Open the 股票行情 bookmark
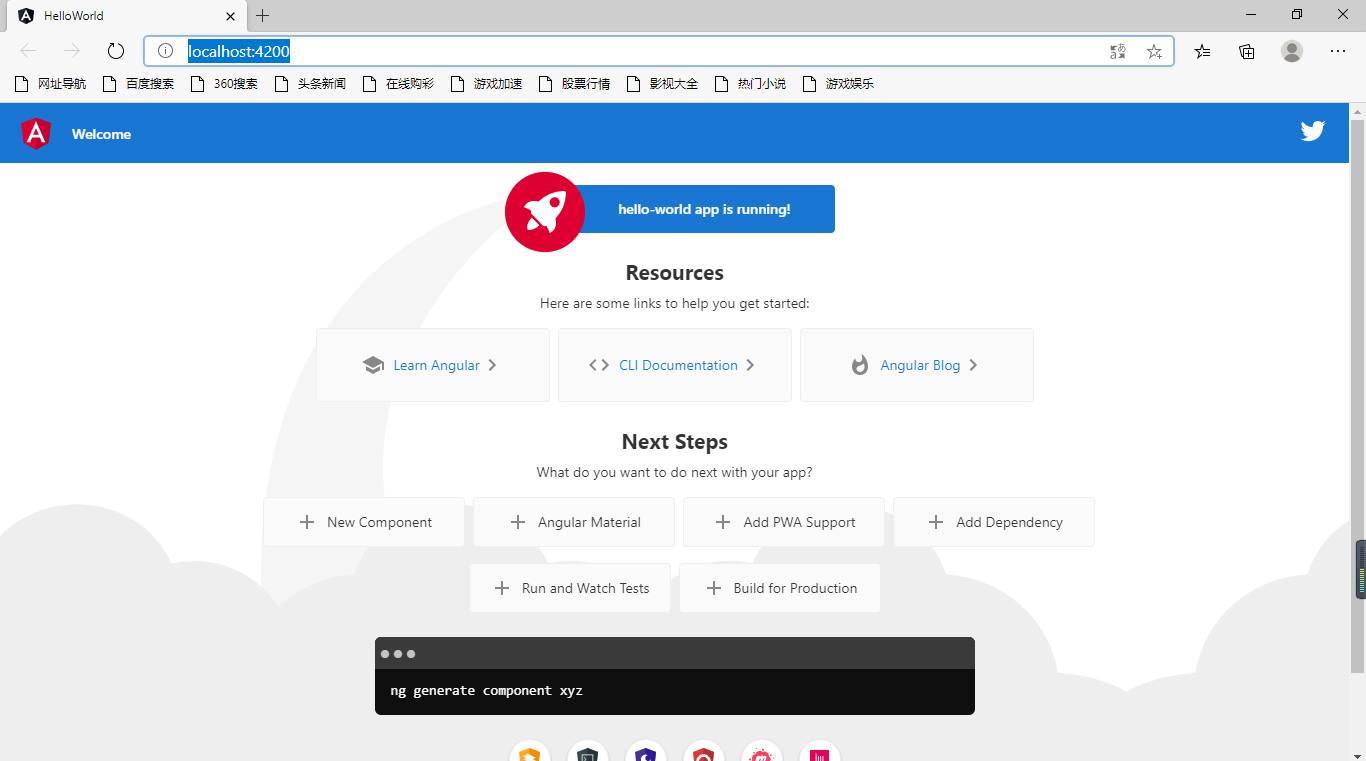 pos(574,84)
